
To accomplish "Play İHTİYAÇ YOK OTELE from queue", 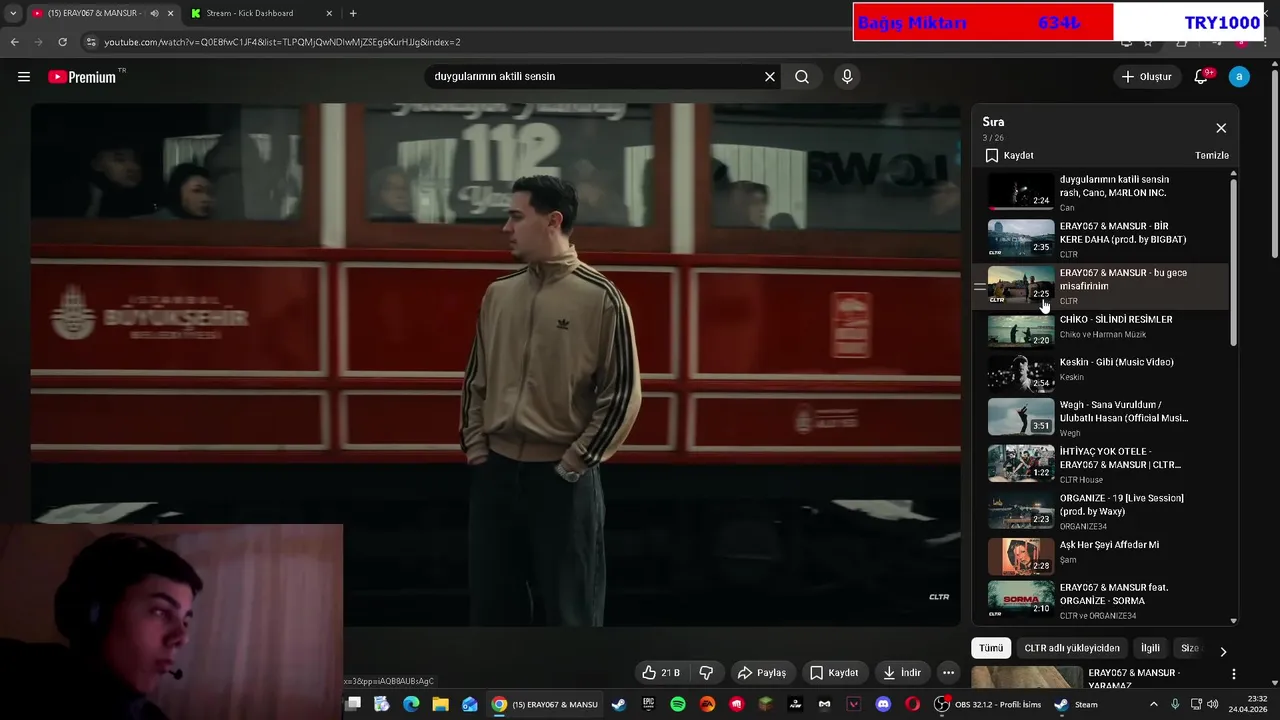I will click(1100, 464).
